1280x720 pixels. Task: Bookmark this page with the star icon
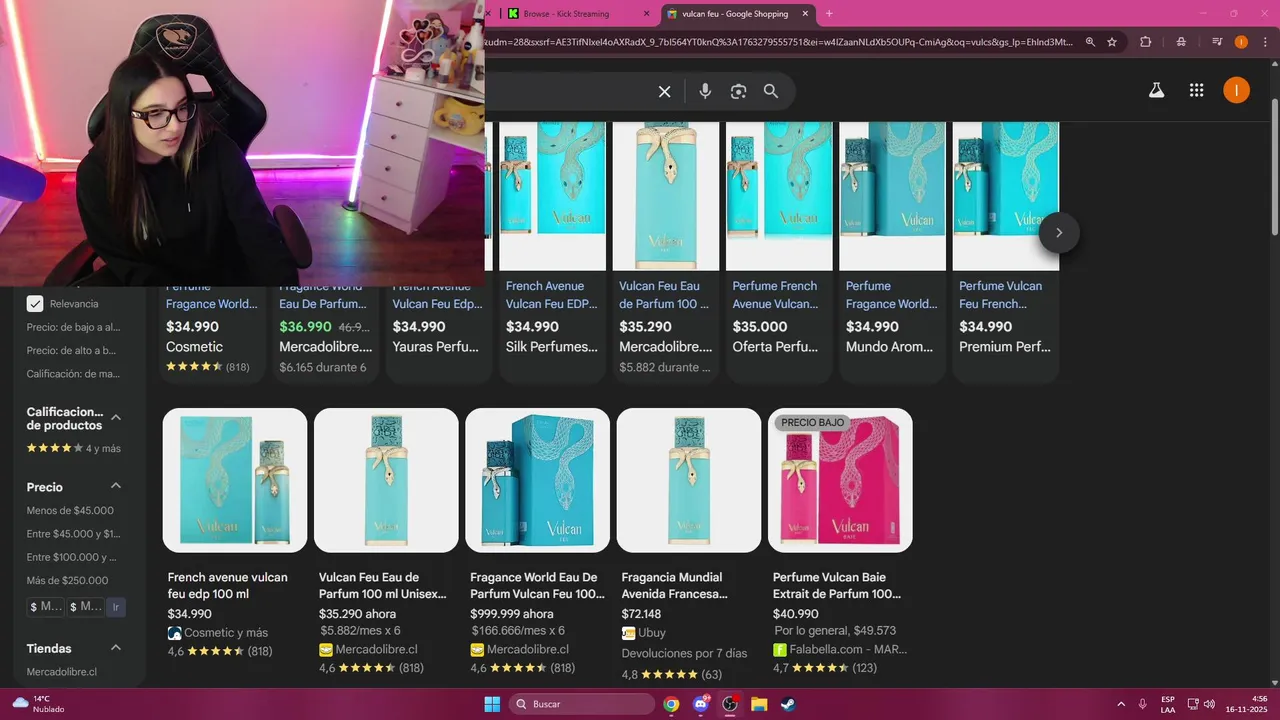1112,42
